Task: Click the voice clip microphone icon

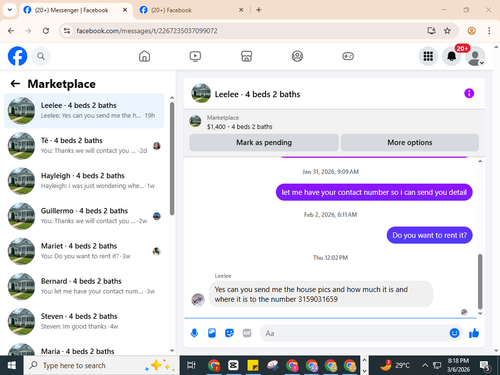Action: 194,333
